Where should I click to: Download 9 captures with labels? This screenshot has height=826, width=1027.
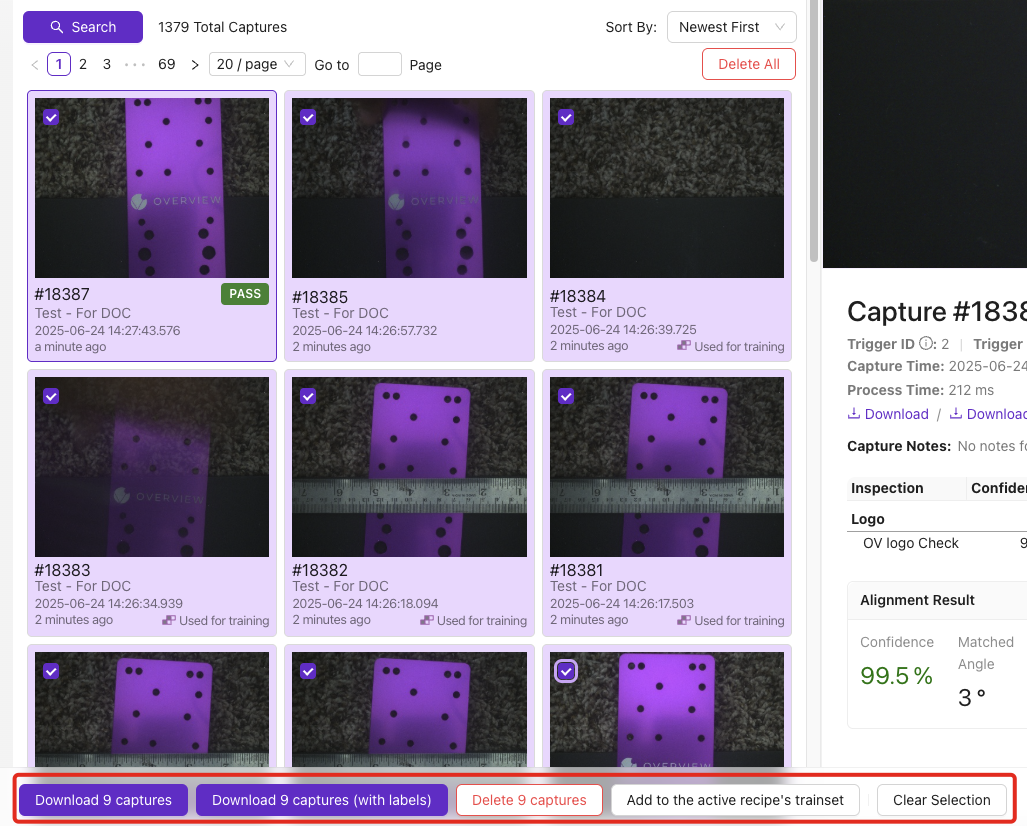pyautogui.click(x=321, y=800)
